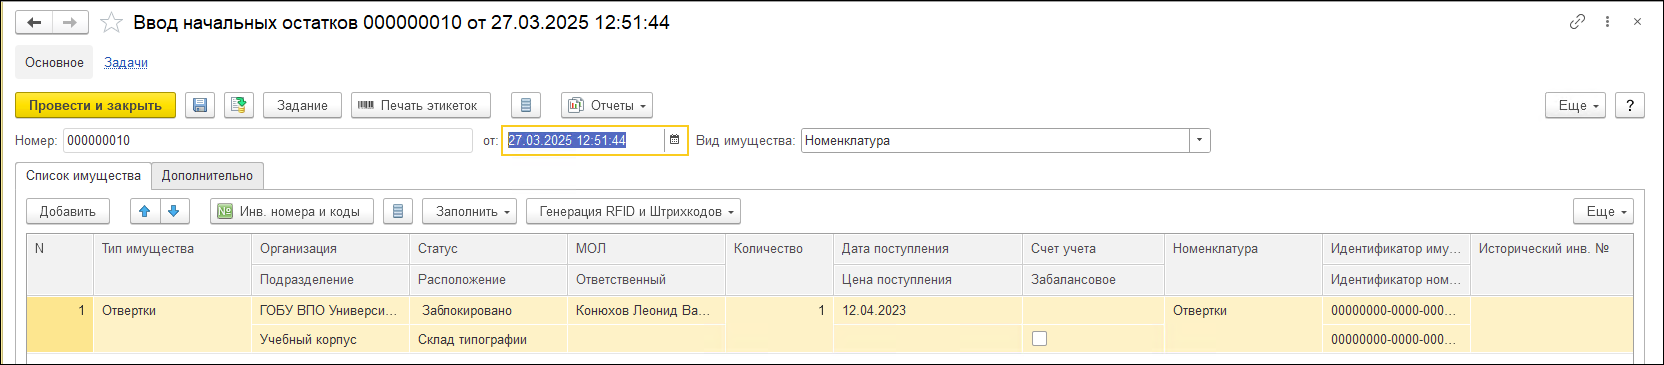The image size is (1664, 365).
Task: Expand the Вид имущества dropdown arrow
Action: 1199,140
